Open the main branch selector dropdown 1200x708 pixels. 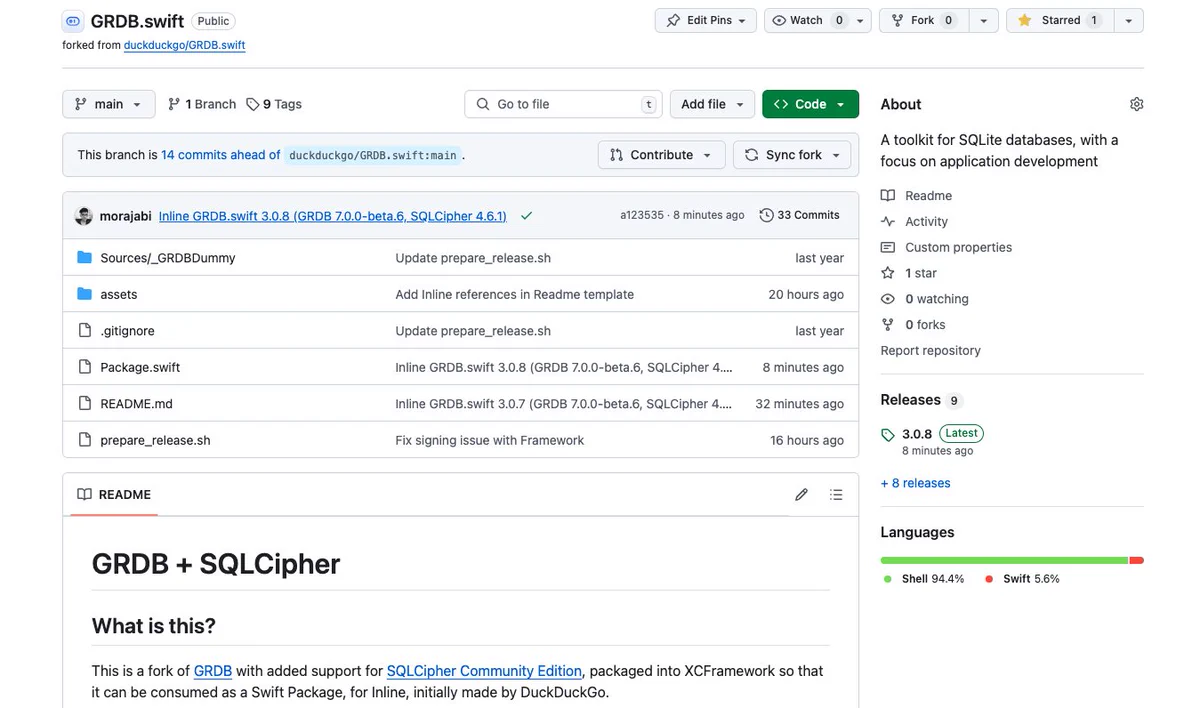click(108, 104)
